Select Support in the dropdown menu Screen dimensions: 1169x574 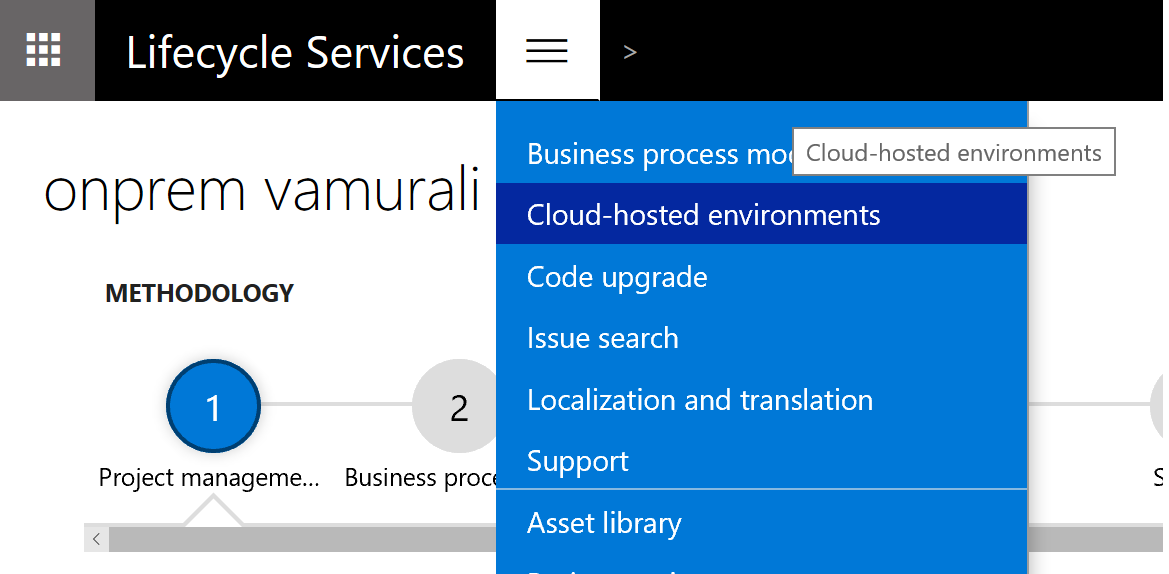pos(761,461)
